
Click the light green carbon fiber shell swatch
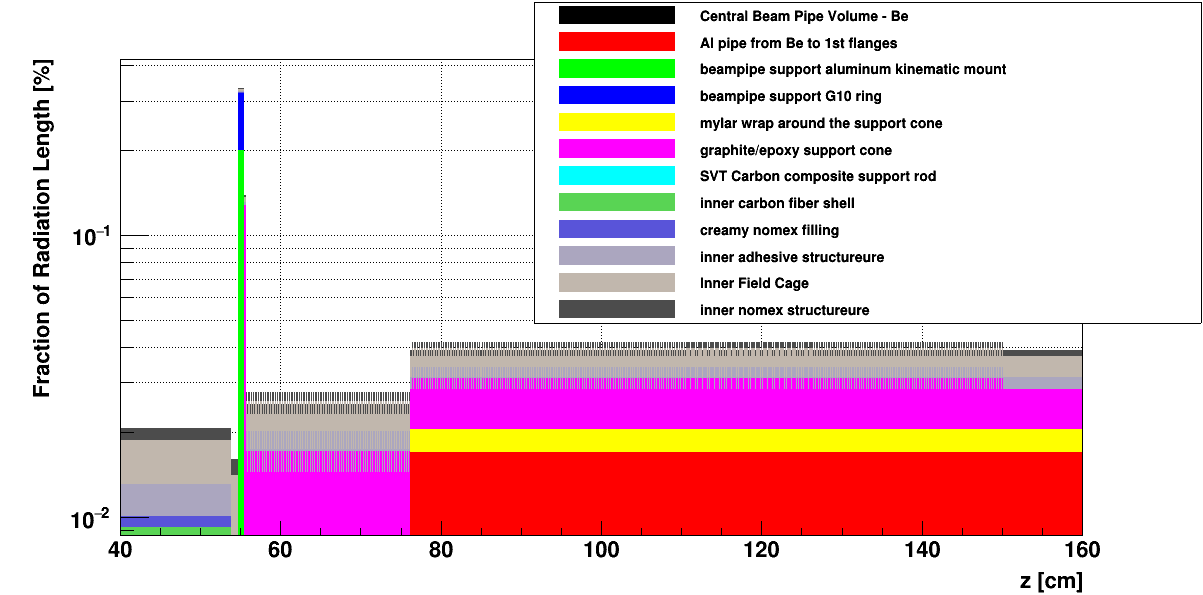point(617,203)
